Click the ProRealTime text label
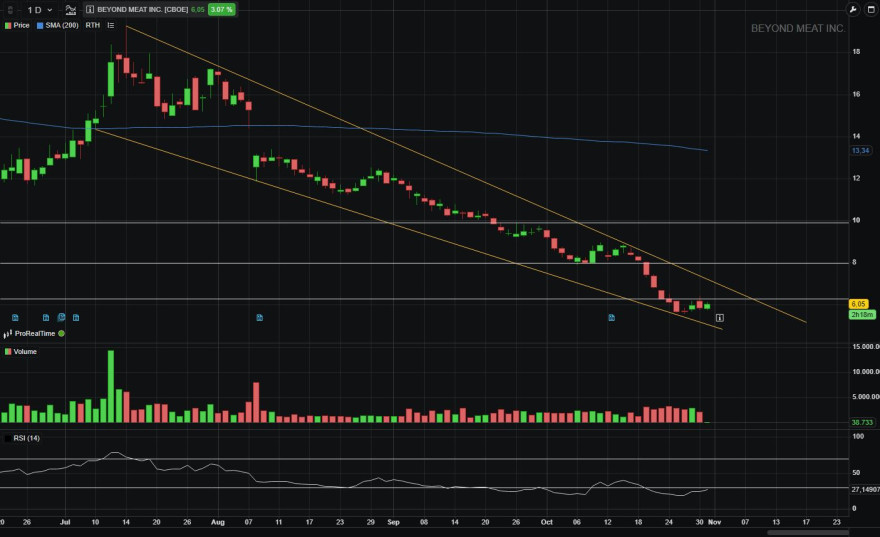 [x=35, y=333]
